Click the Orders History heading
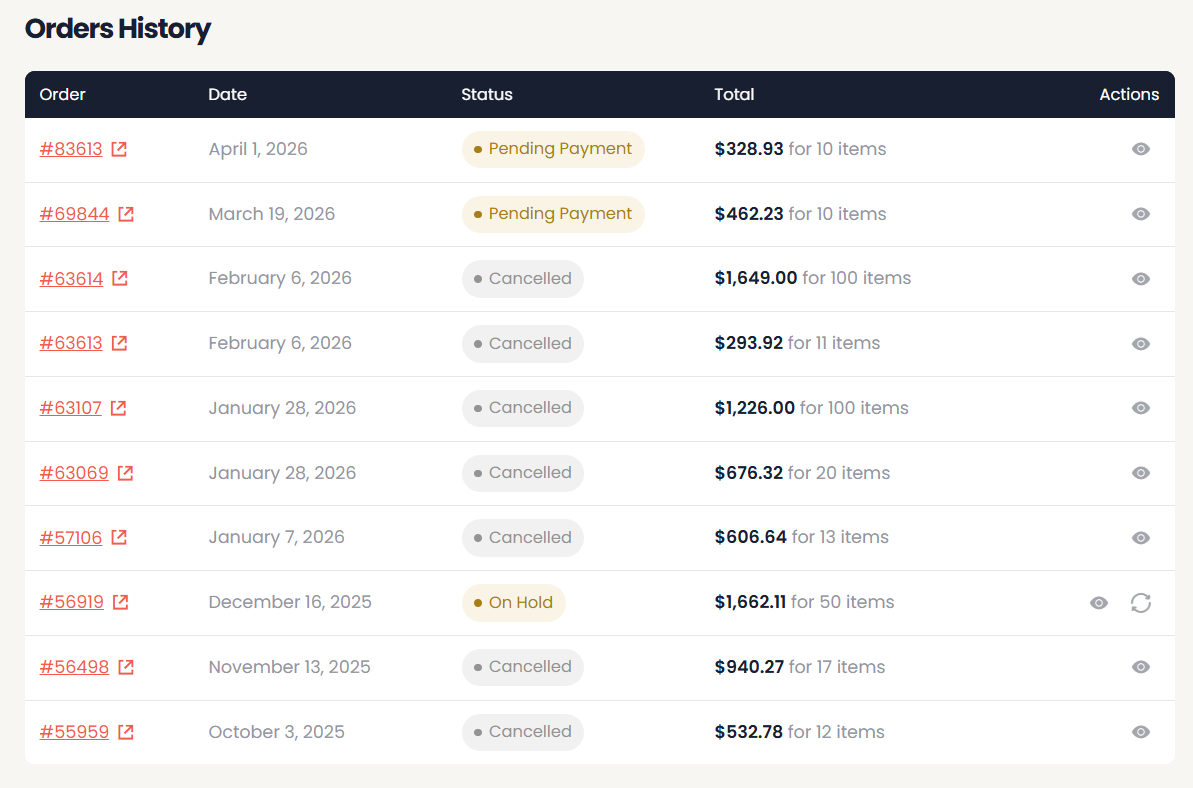 118,29
